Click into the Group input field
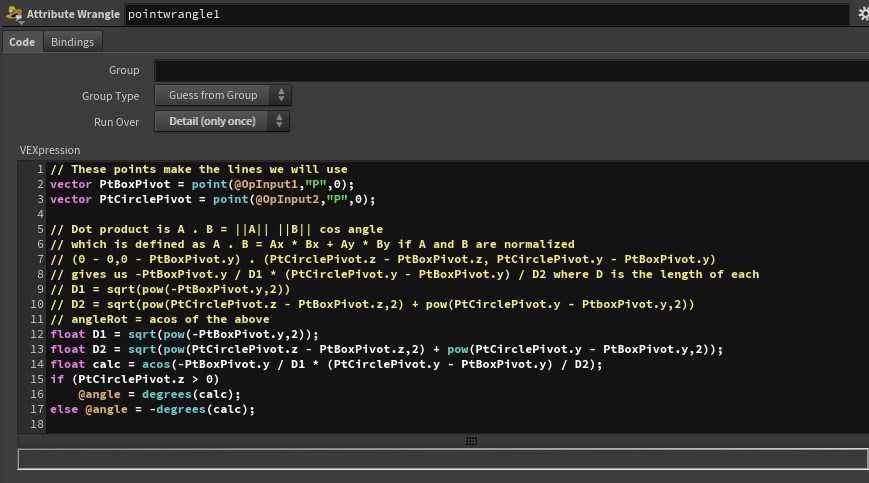The image size is (869, 483). pos(510,70)
